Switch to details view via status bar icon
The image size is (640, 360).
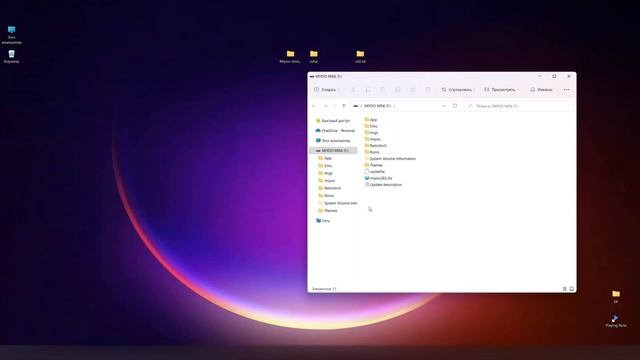coord(564,289)
